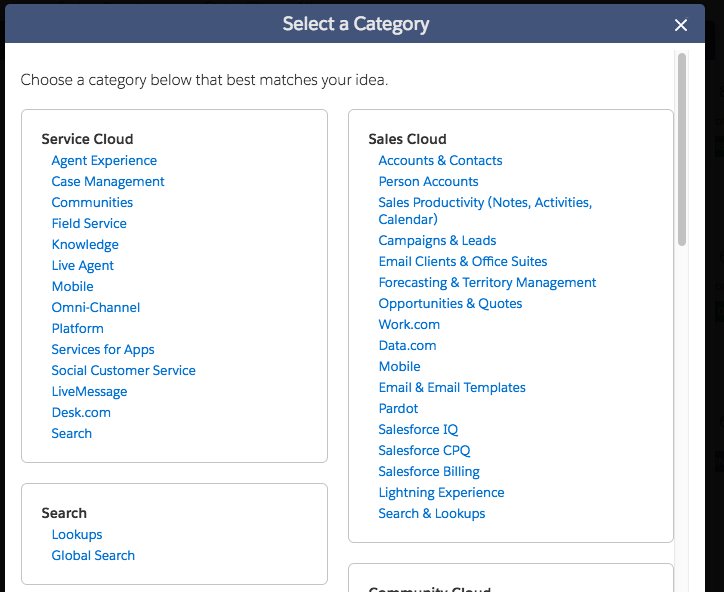Click the dialog's vertical scrollbar thumb

[x=682, y=149]
